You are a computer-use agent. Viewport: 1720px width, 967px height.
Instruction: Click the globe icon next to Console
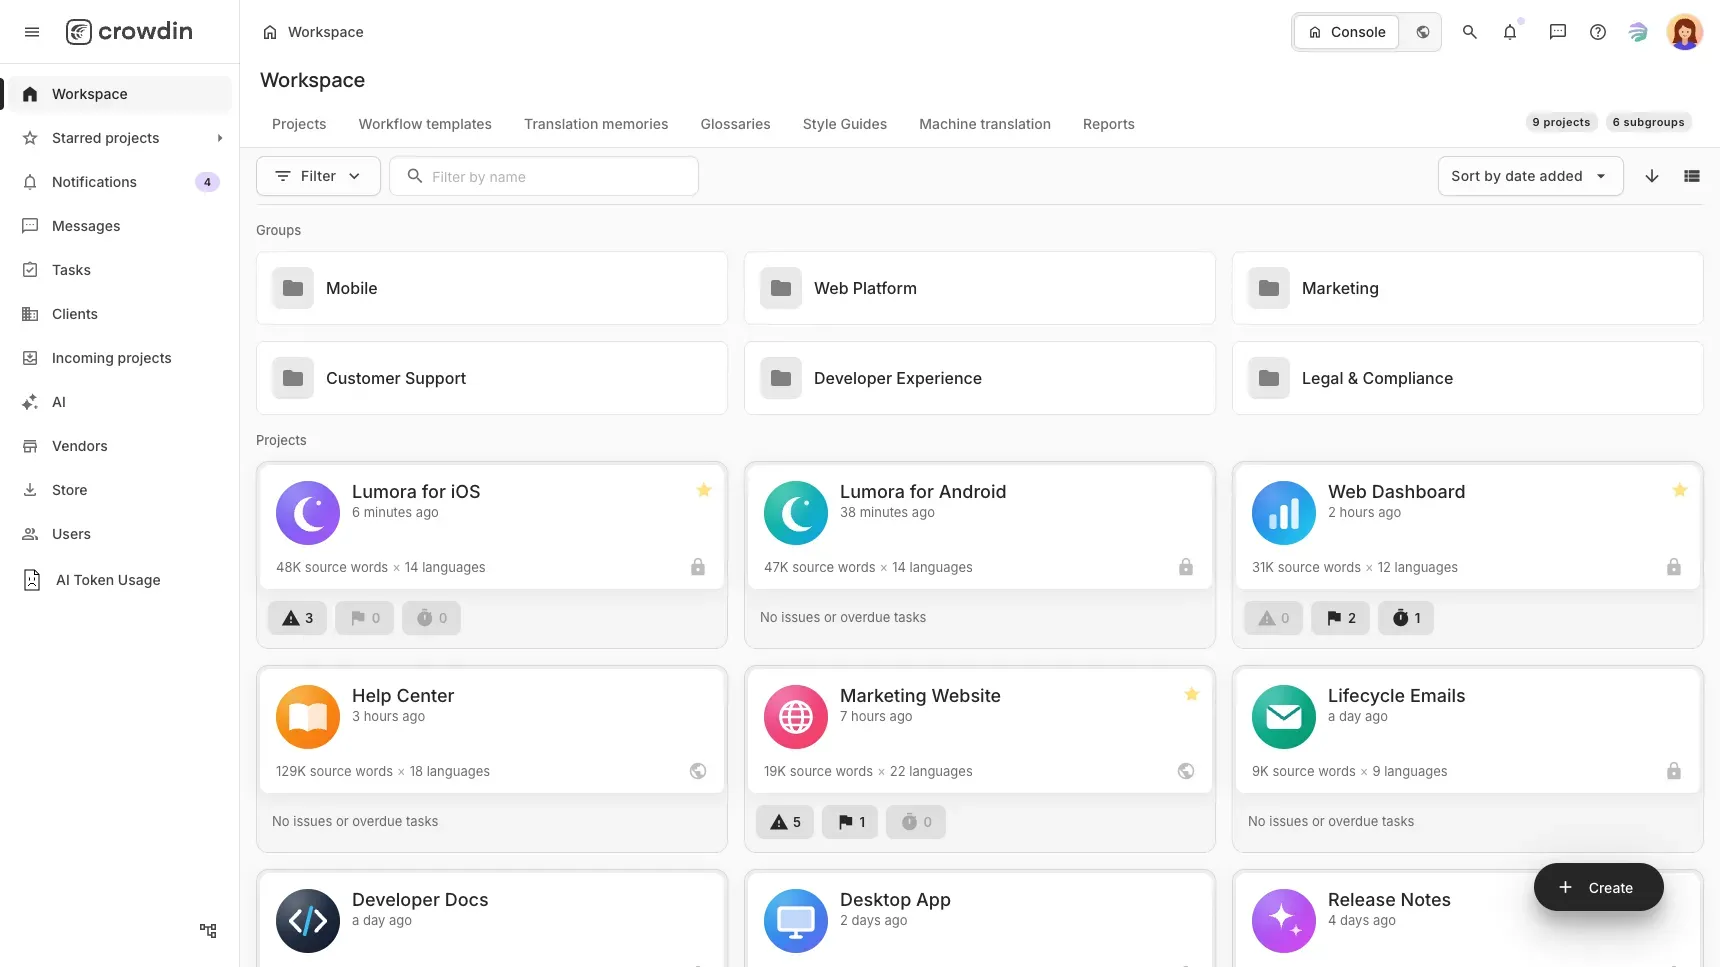[x=1423, y=32]
